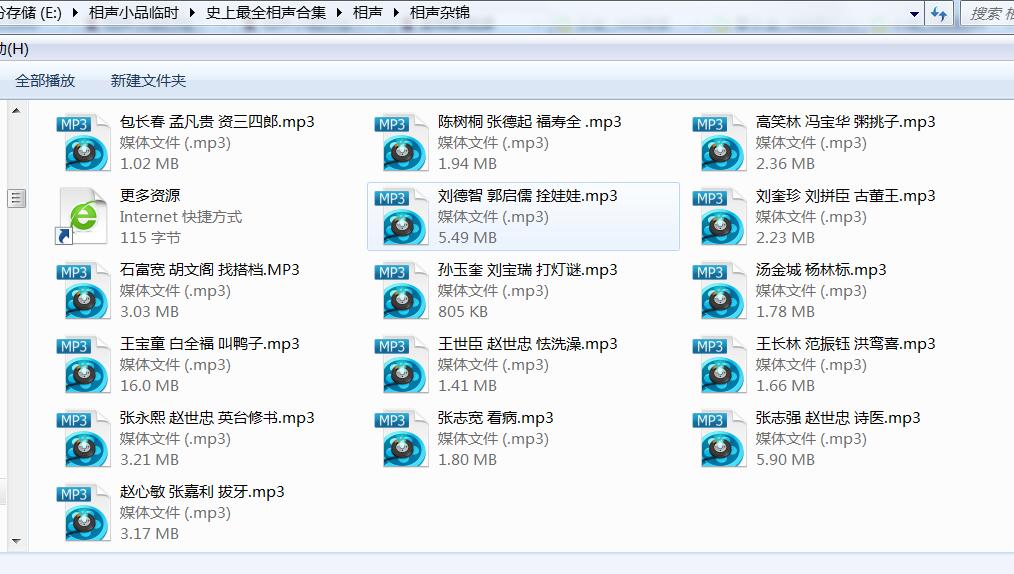Expand the arrow after 史上最全相声合集
Image resolution: width=1014 pixels, height=574 pixels.
click(x=340, y=12)
